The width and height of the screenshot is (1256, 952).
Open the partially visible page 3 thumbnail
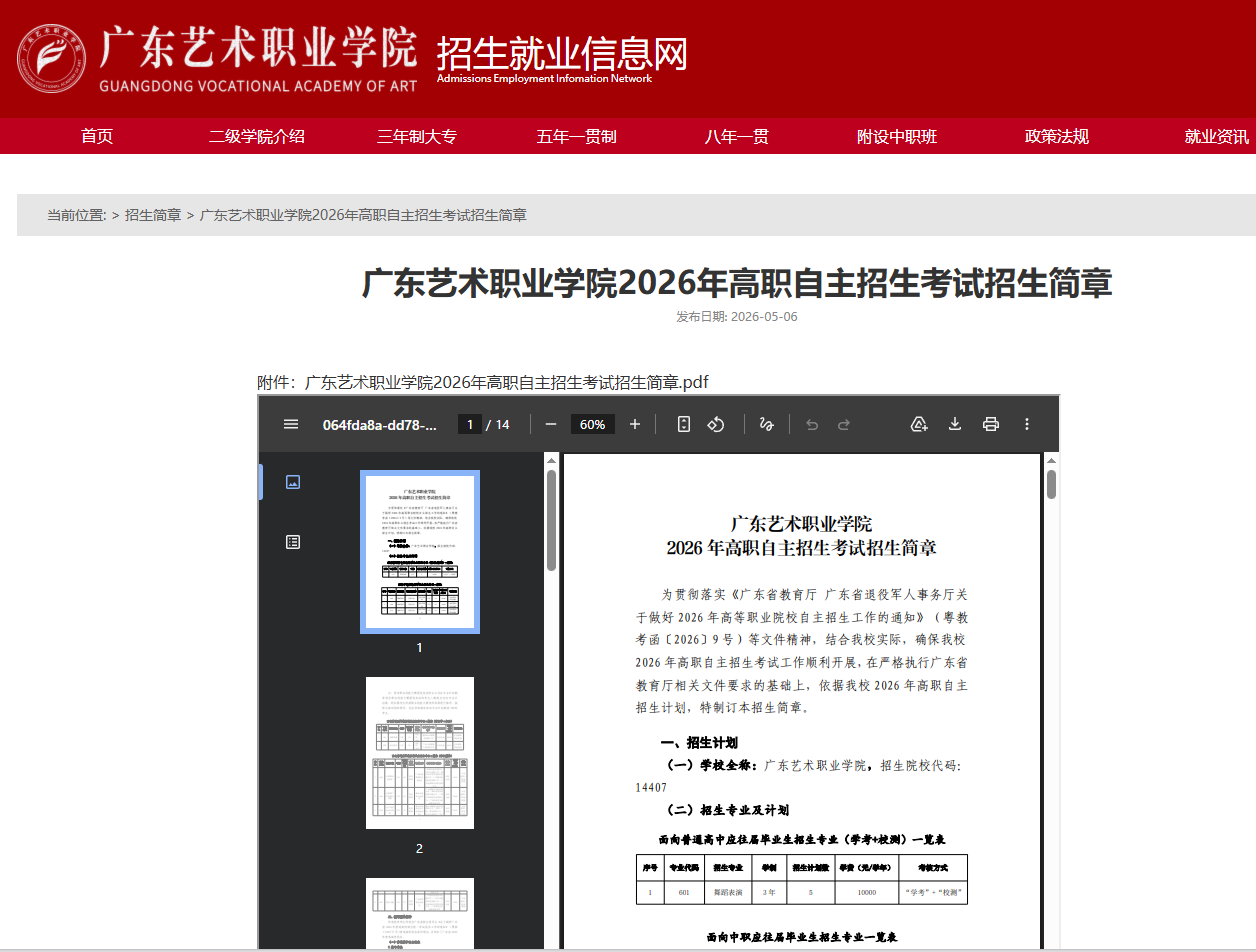(x=420, y=913)
